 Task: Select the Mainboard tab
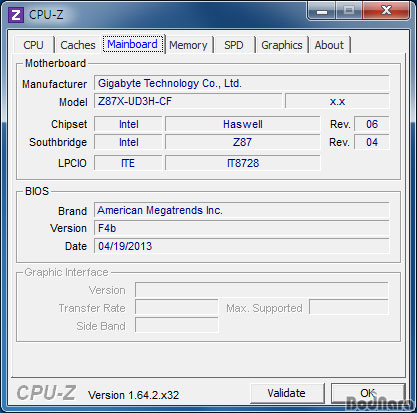(x=133, y=44)
